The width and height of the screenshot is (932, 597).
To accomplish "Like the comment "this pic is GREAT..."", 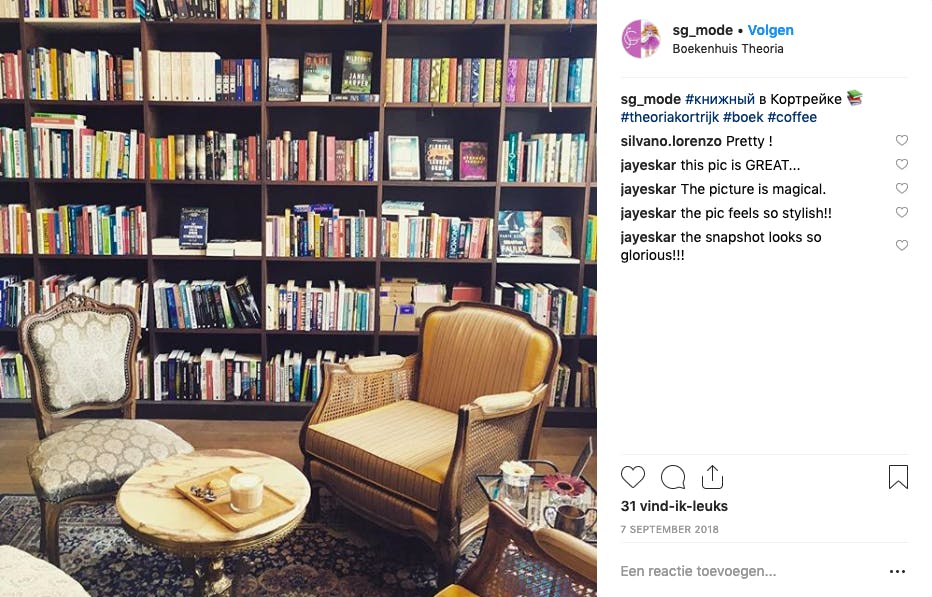I will tap(902, 164).
